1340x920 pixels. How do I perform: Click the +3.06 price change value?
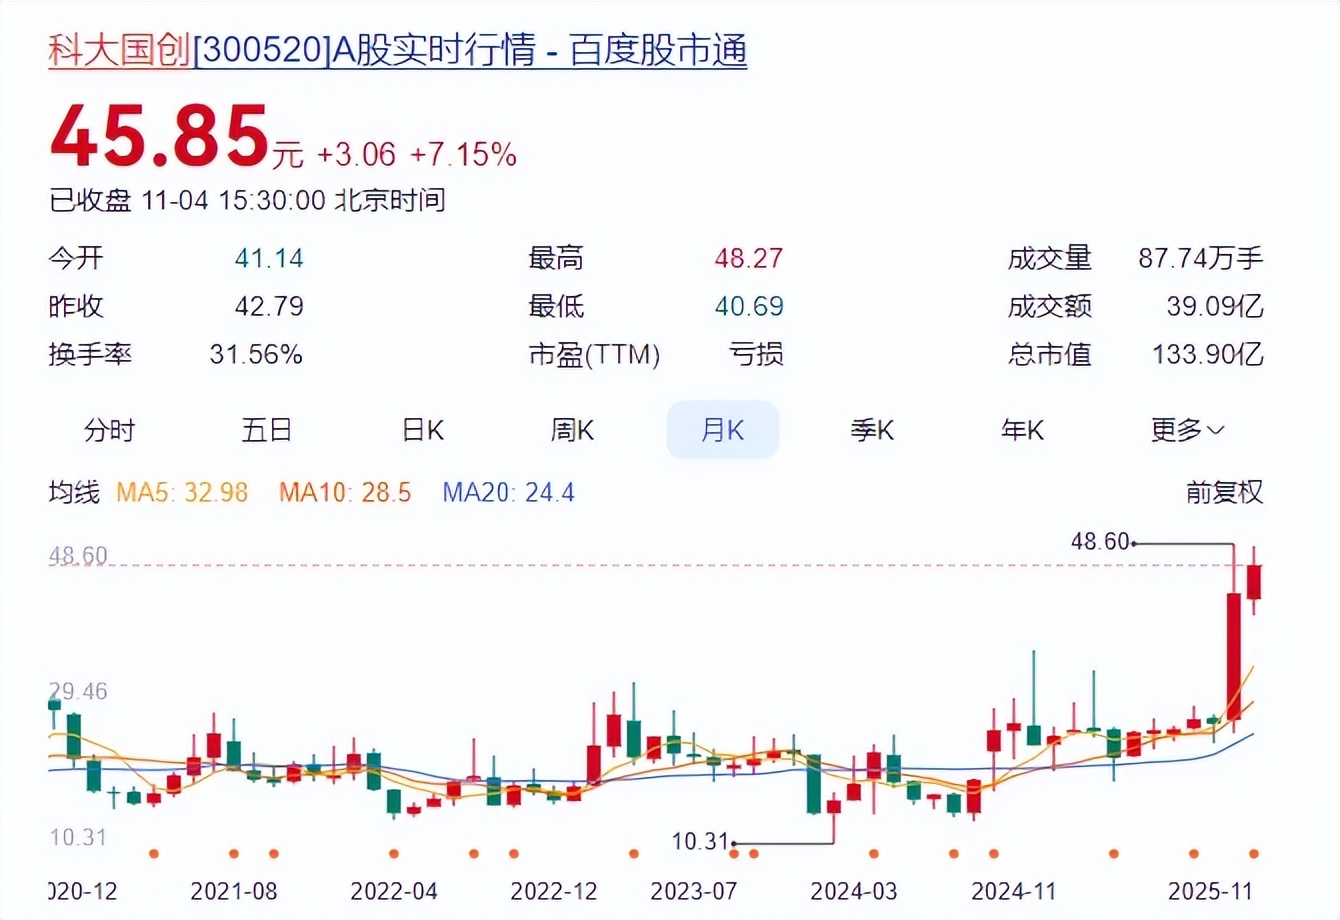pyautogui.click(x=357, y=155)
